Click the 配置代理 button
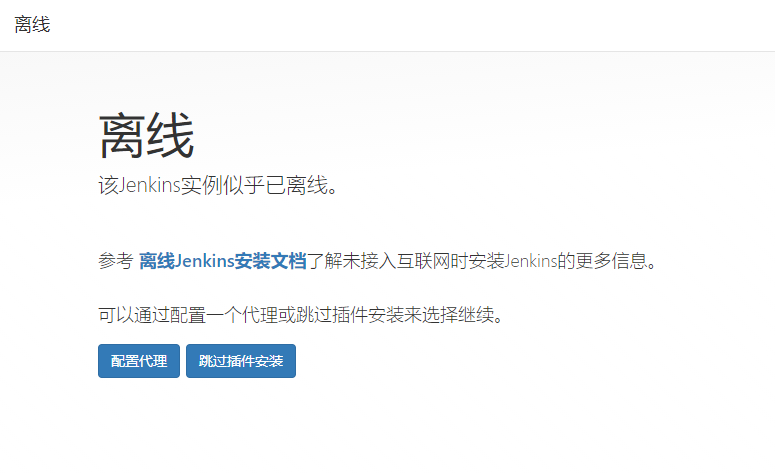775x473 pixels. tap(139, 361)
